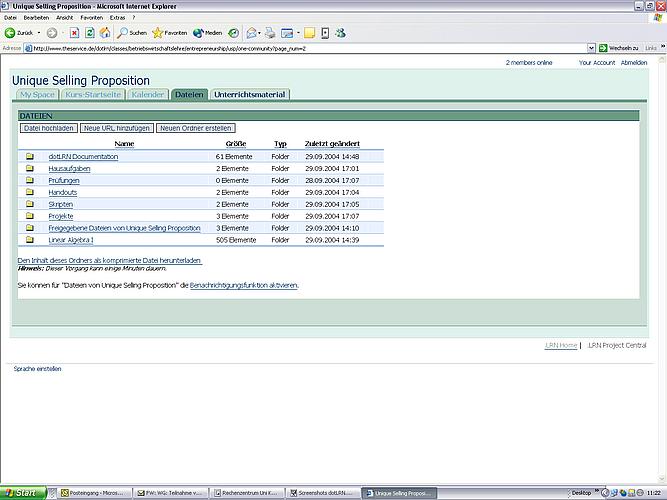Download folder contents as compressed file link
The width and height of the screenshot is (667, 500).
coord(109,260)
